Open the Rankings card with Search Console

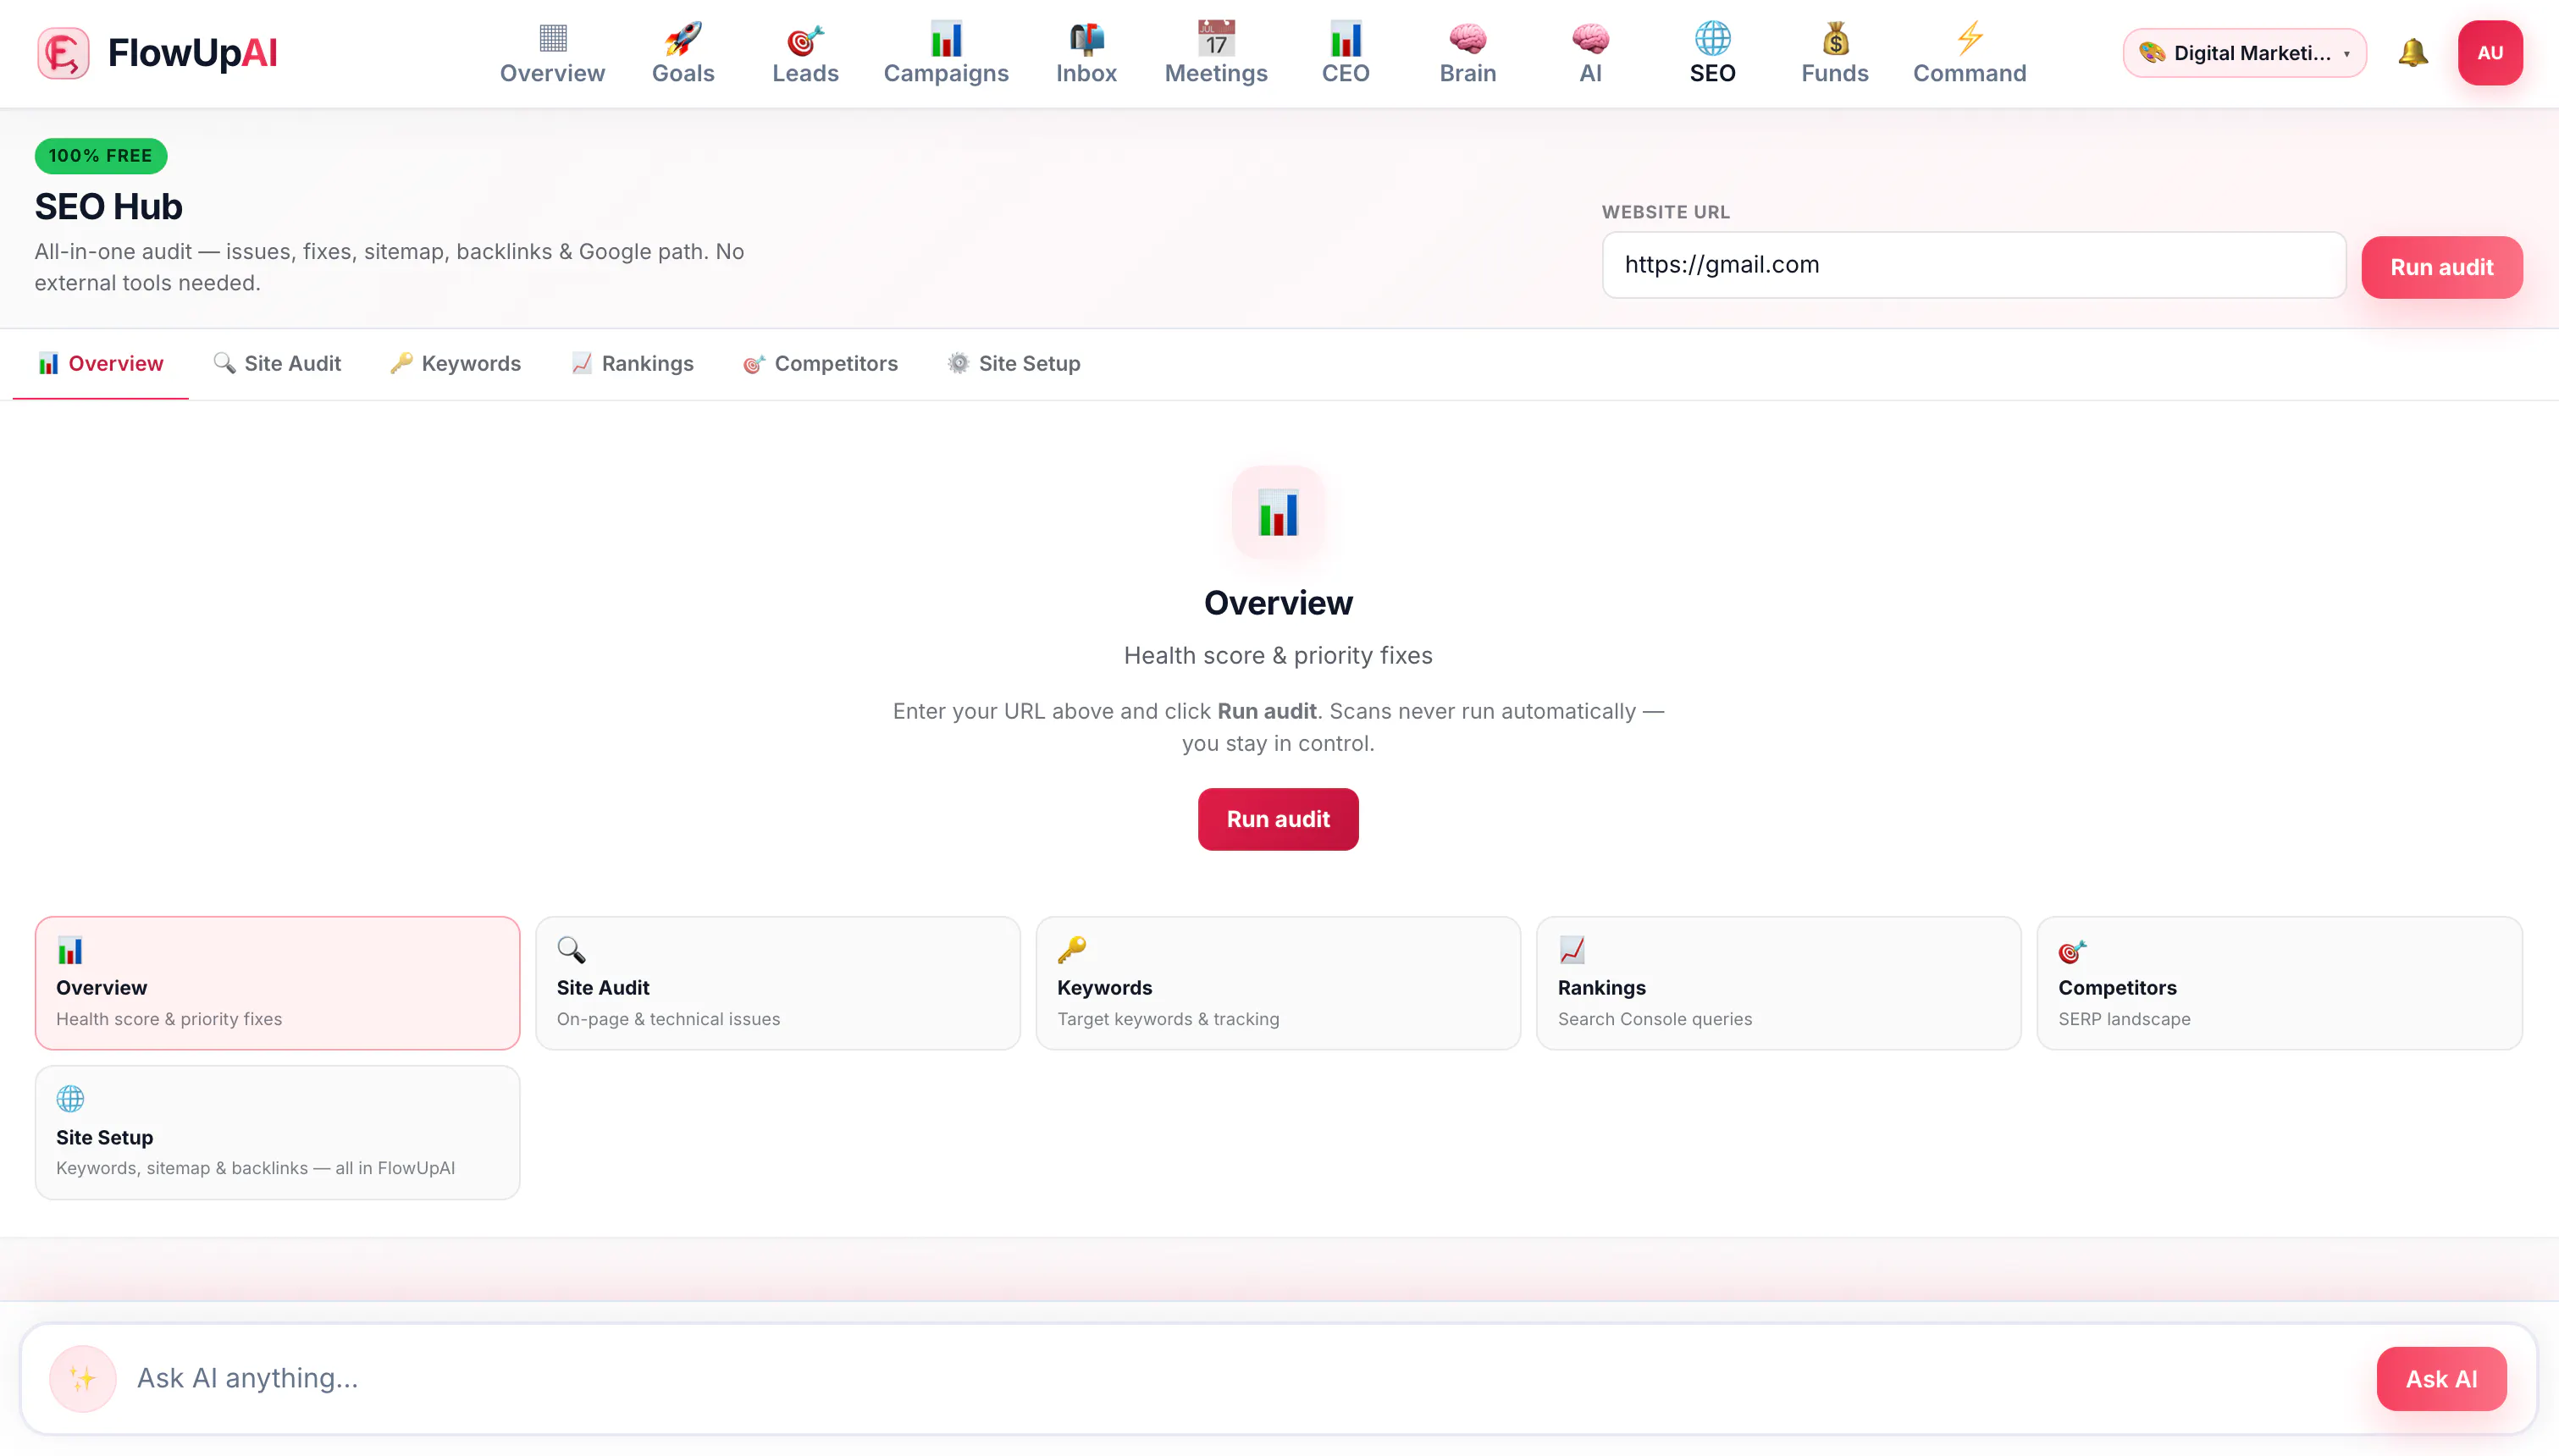point(1778,982)
